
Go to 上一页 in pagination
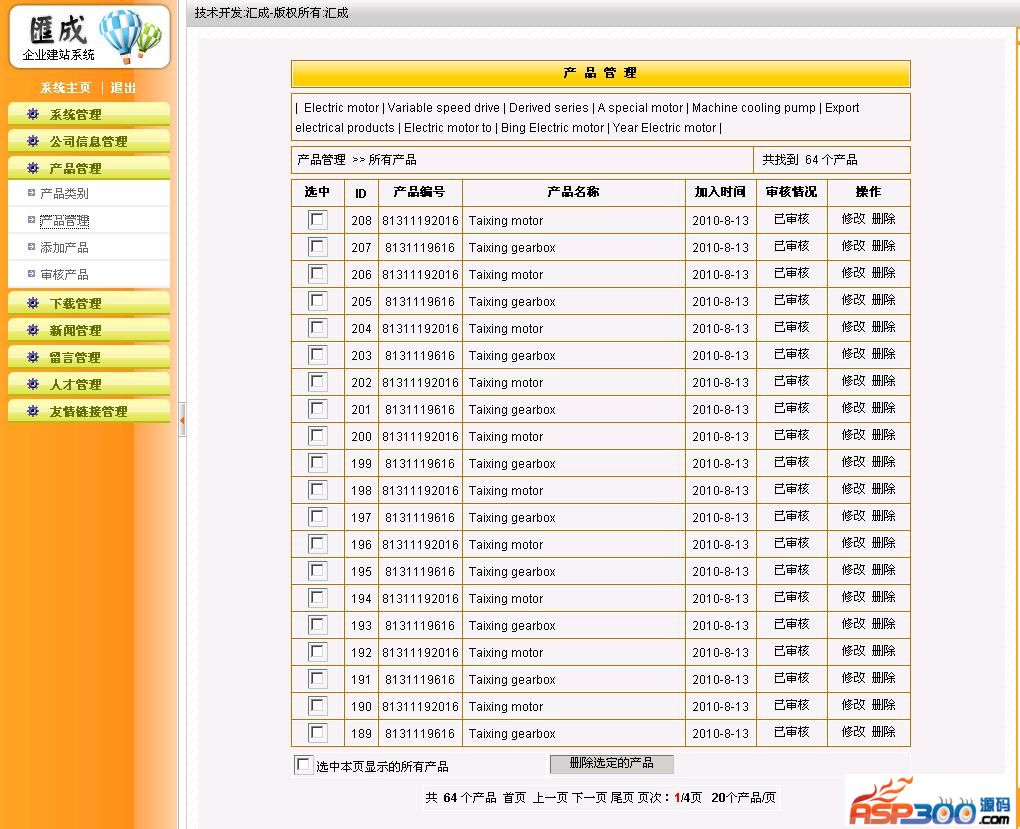550,798
